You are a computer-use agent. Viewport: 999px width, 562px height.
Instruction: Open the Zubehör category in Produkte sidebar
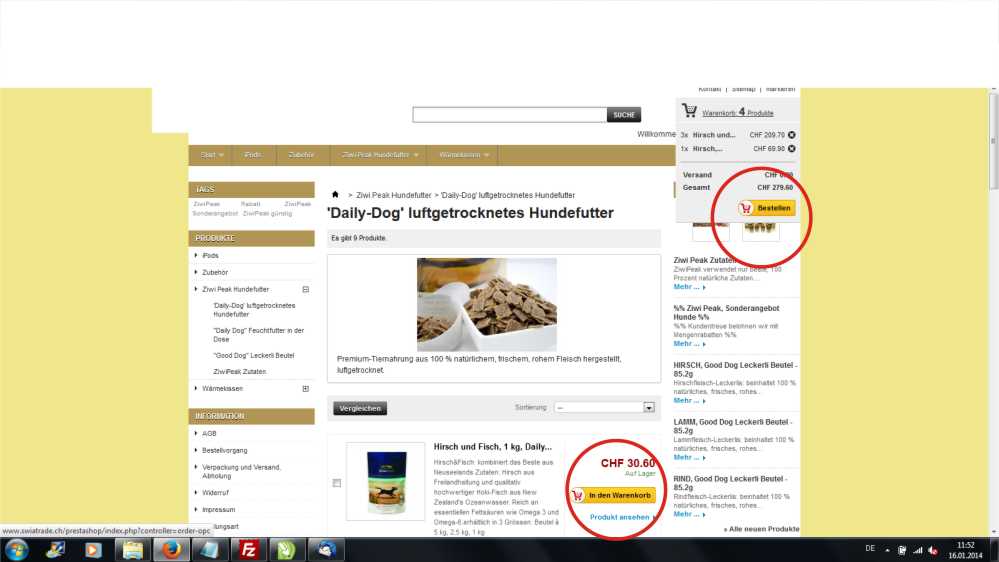point(215,272)
